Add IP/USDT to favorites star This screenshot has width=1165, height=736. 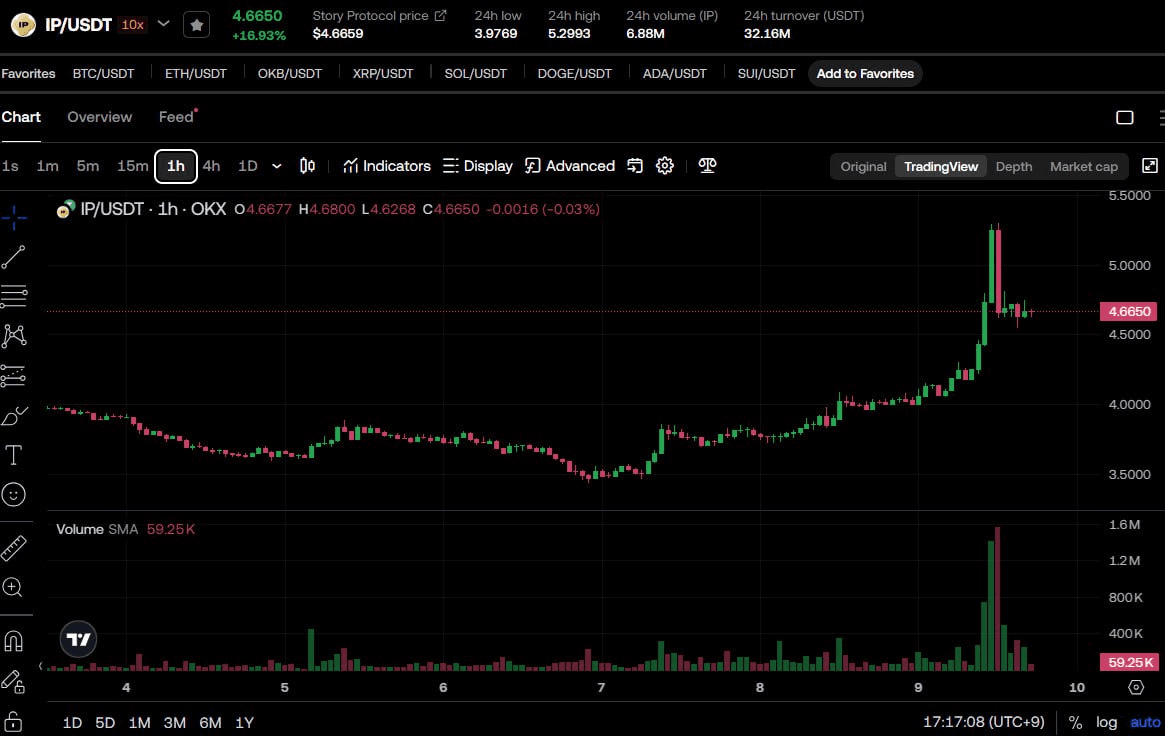196,25
